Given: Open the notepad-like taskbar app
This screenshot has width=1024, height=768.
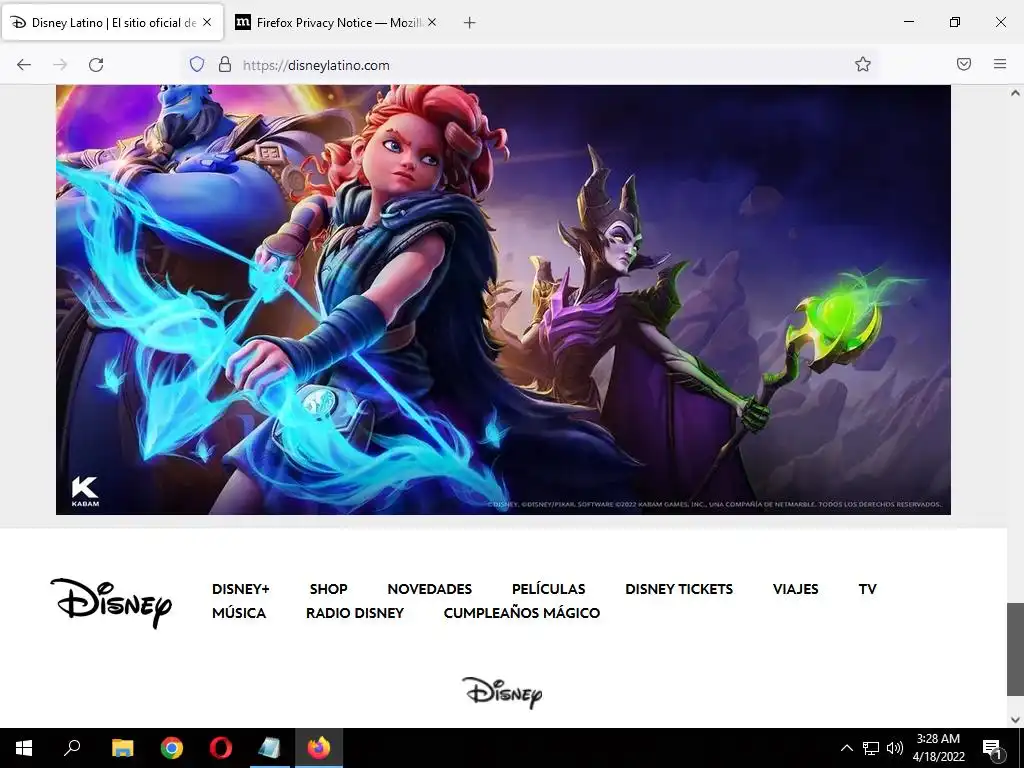Looking at the screenshot, I should [270, 748].
